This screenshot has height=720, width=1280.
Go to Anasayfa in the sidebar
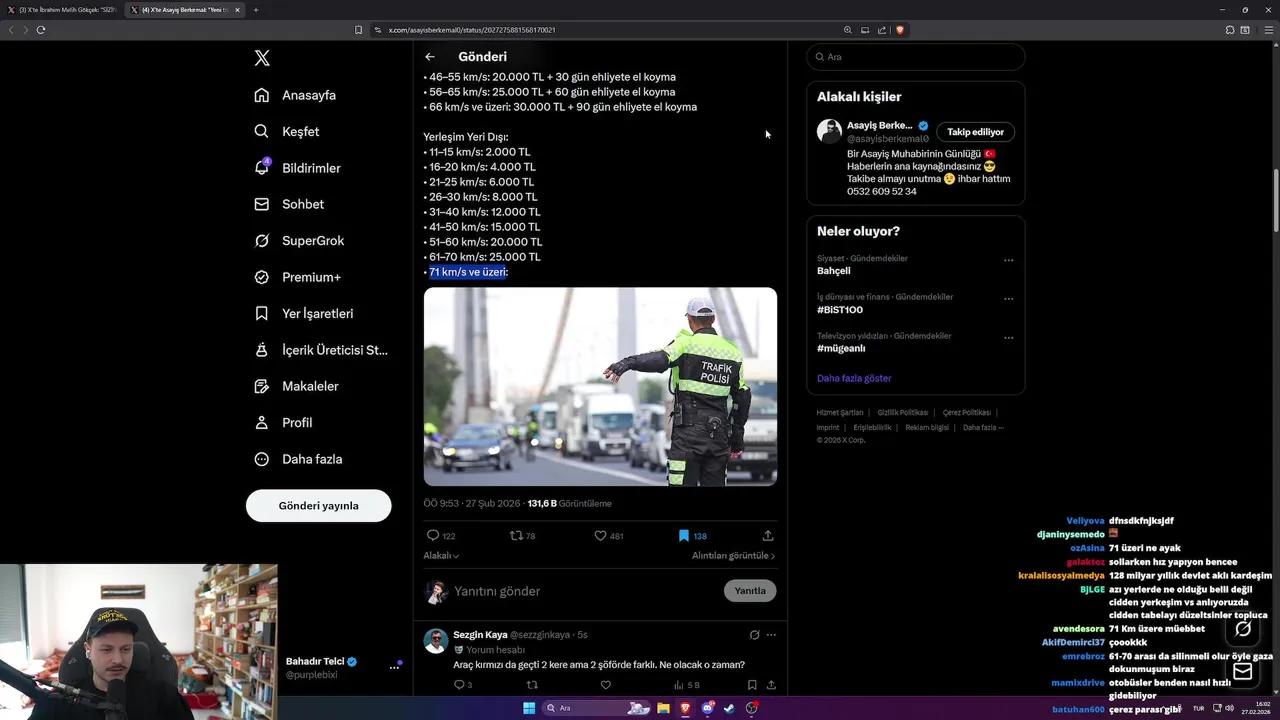click(295, 95)
